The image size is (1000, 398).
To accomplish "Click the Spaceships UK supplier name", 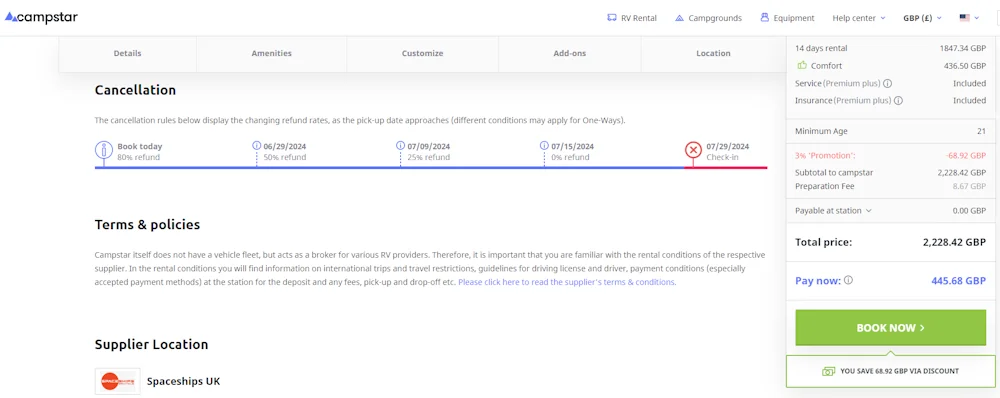I will click(184, 381).
